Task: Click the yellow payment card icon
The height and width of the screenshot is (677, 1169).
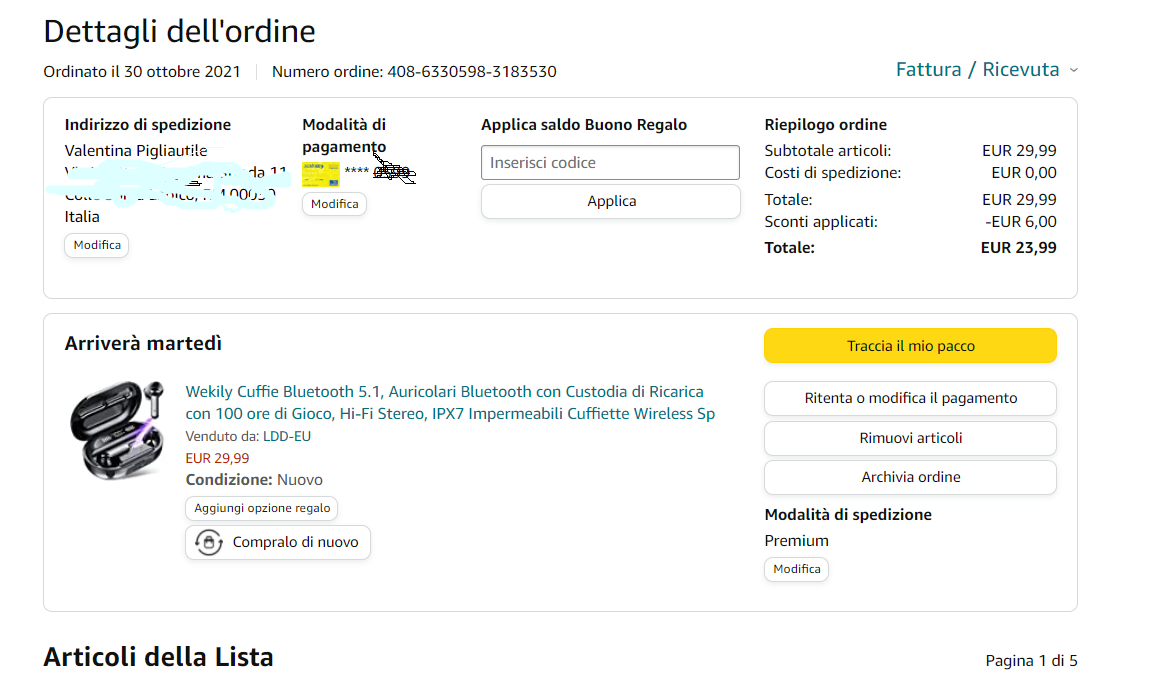Action: click(x=321, y=174)
